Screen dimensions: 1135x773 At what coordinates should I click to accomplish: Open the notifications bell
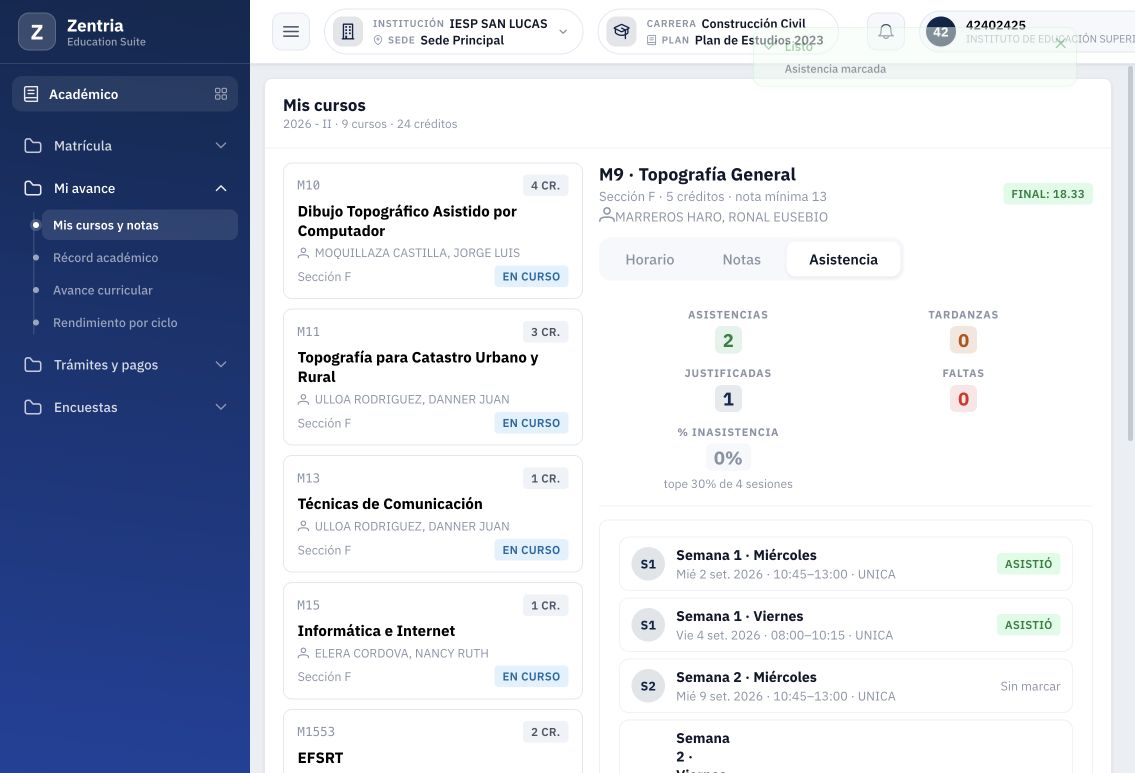(x=885, y=32)
